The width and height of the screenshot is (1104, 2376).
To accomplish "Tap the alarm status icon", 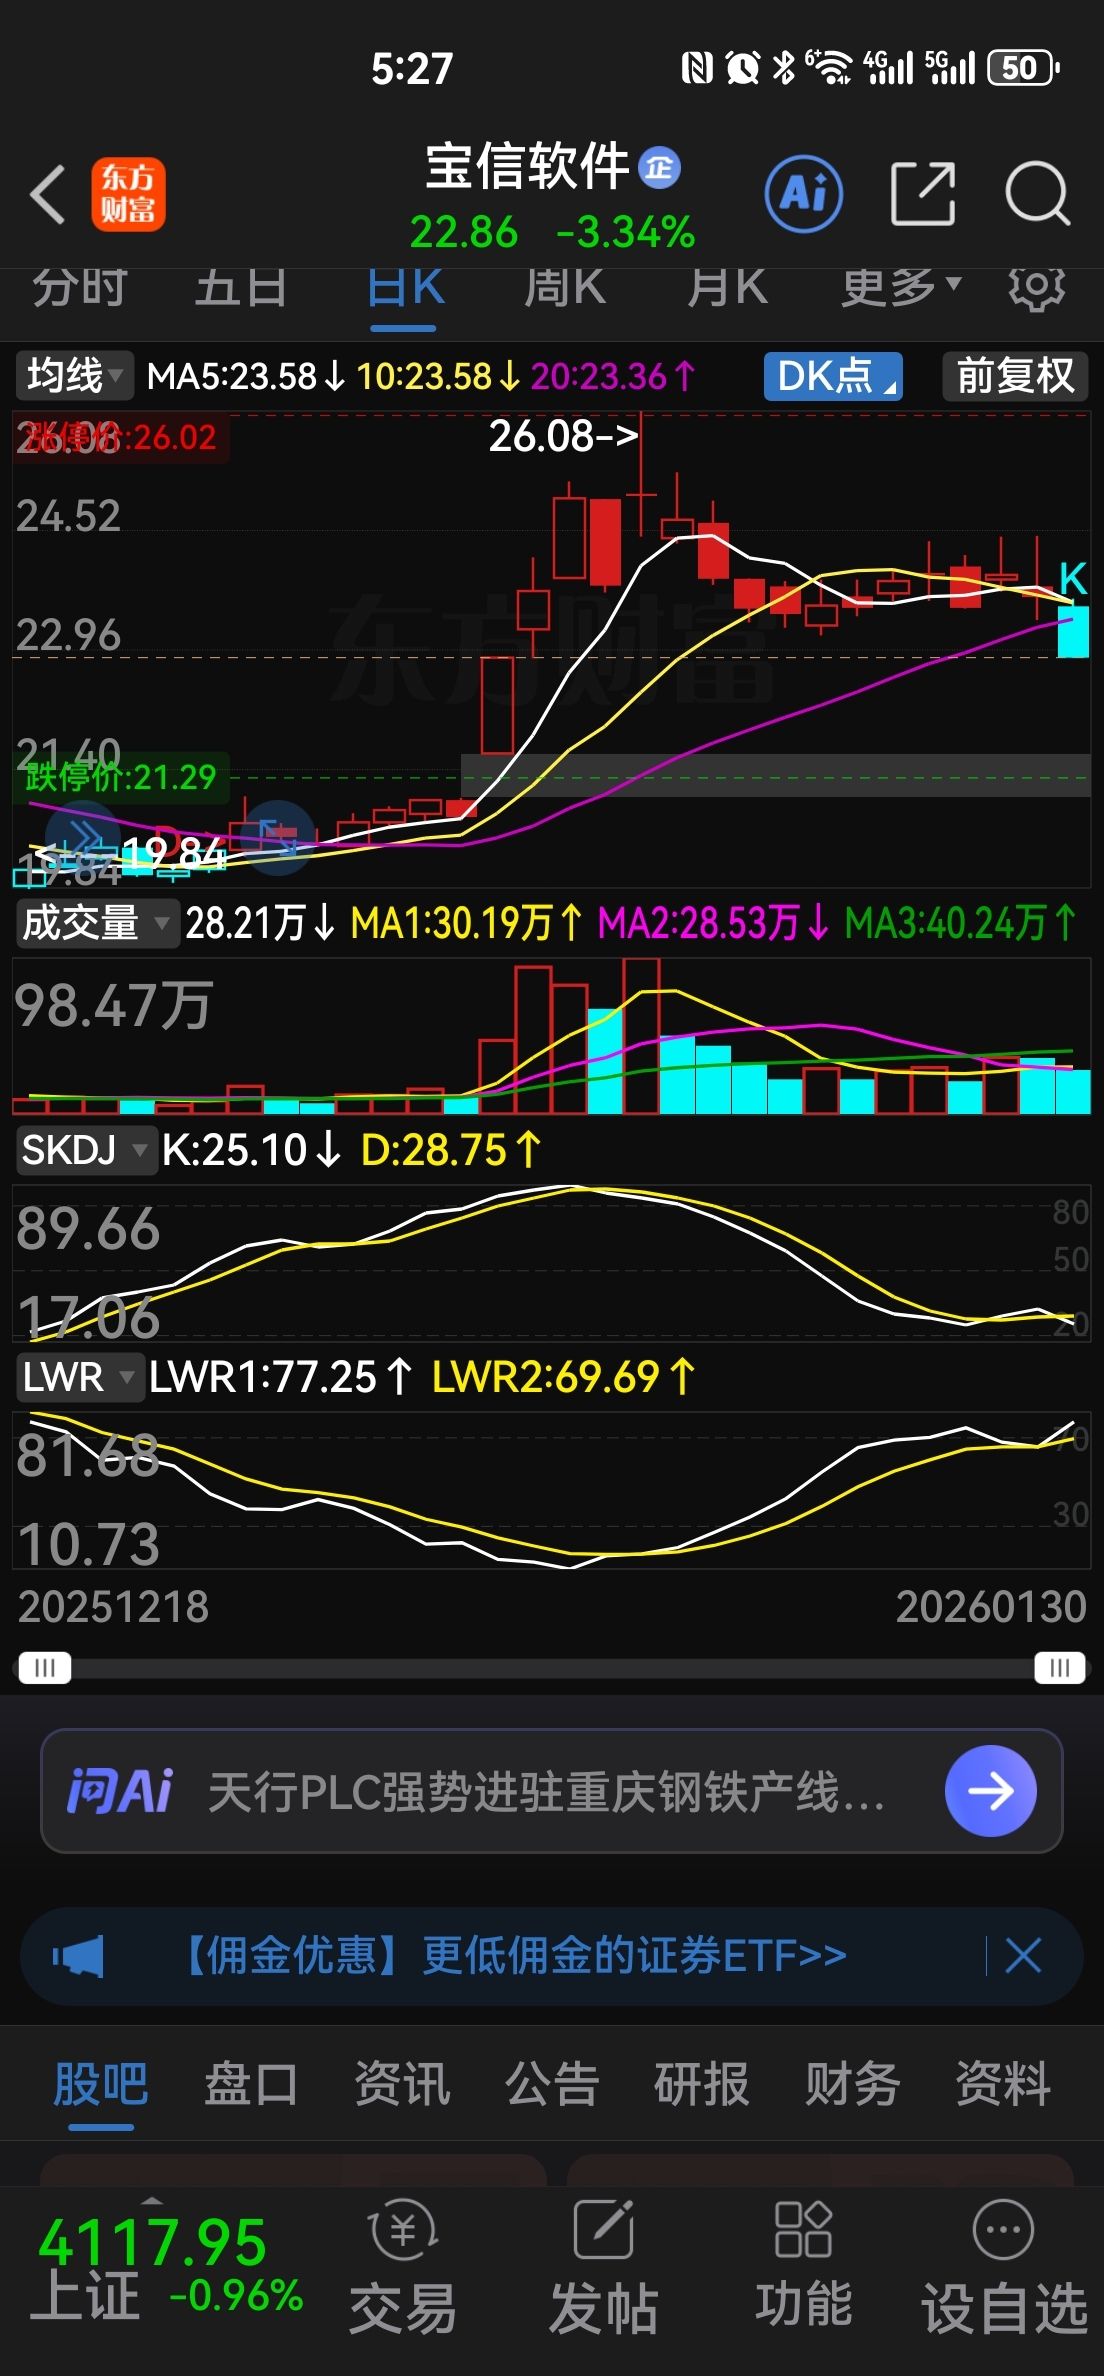I will coord(742,68).
